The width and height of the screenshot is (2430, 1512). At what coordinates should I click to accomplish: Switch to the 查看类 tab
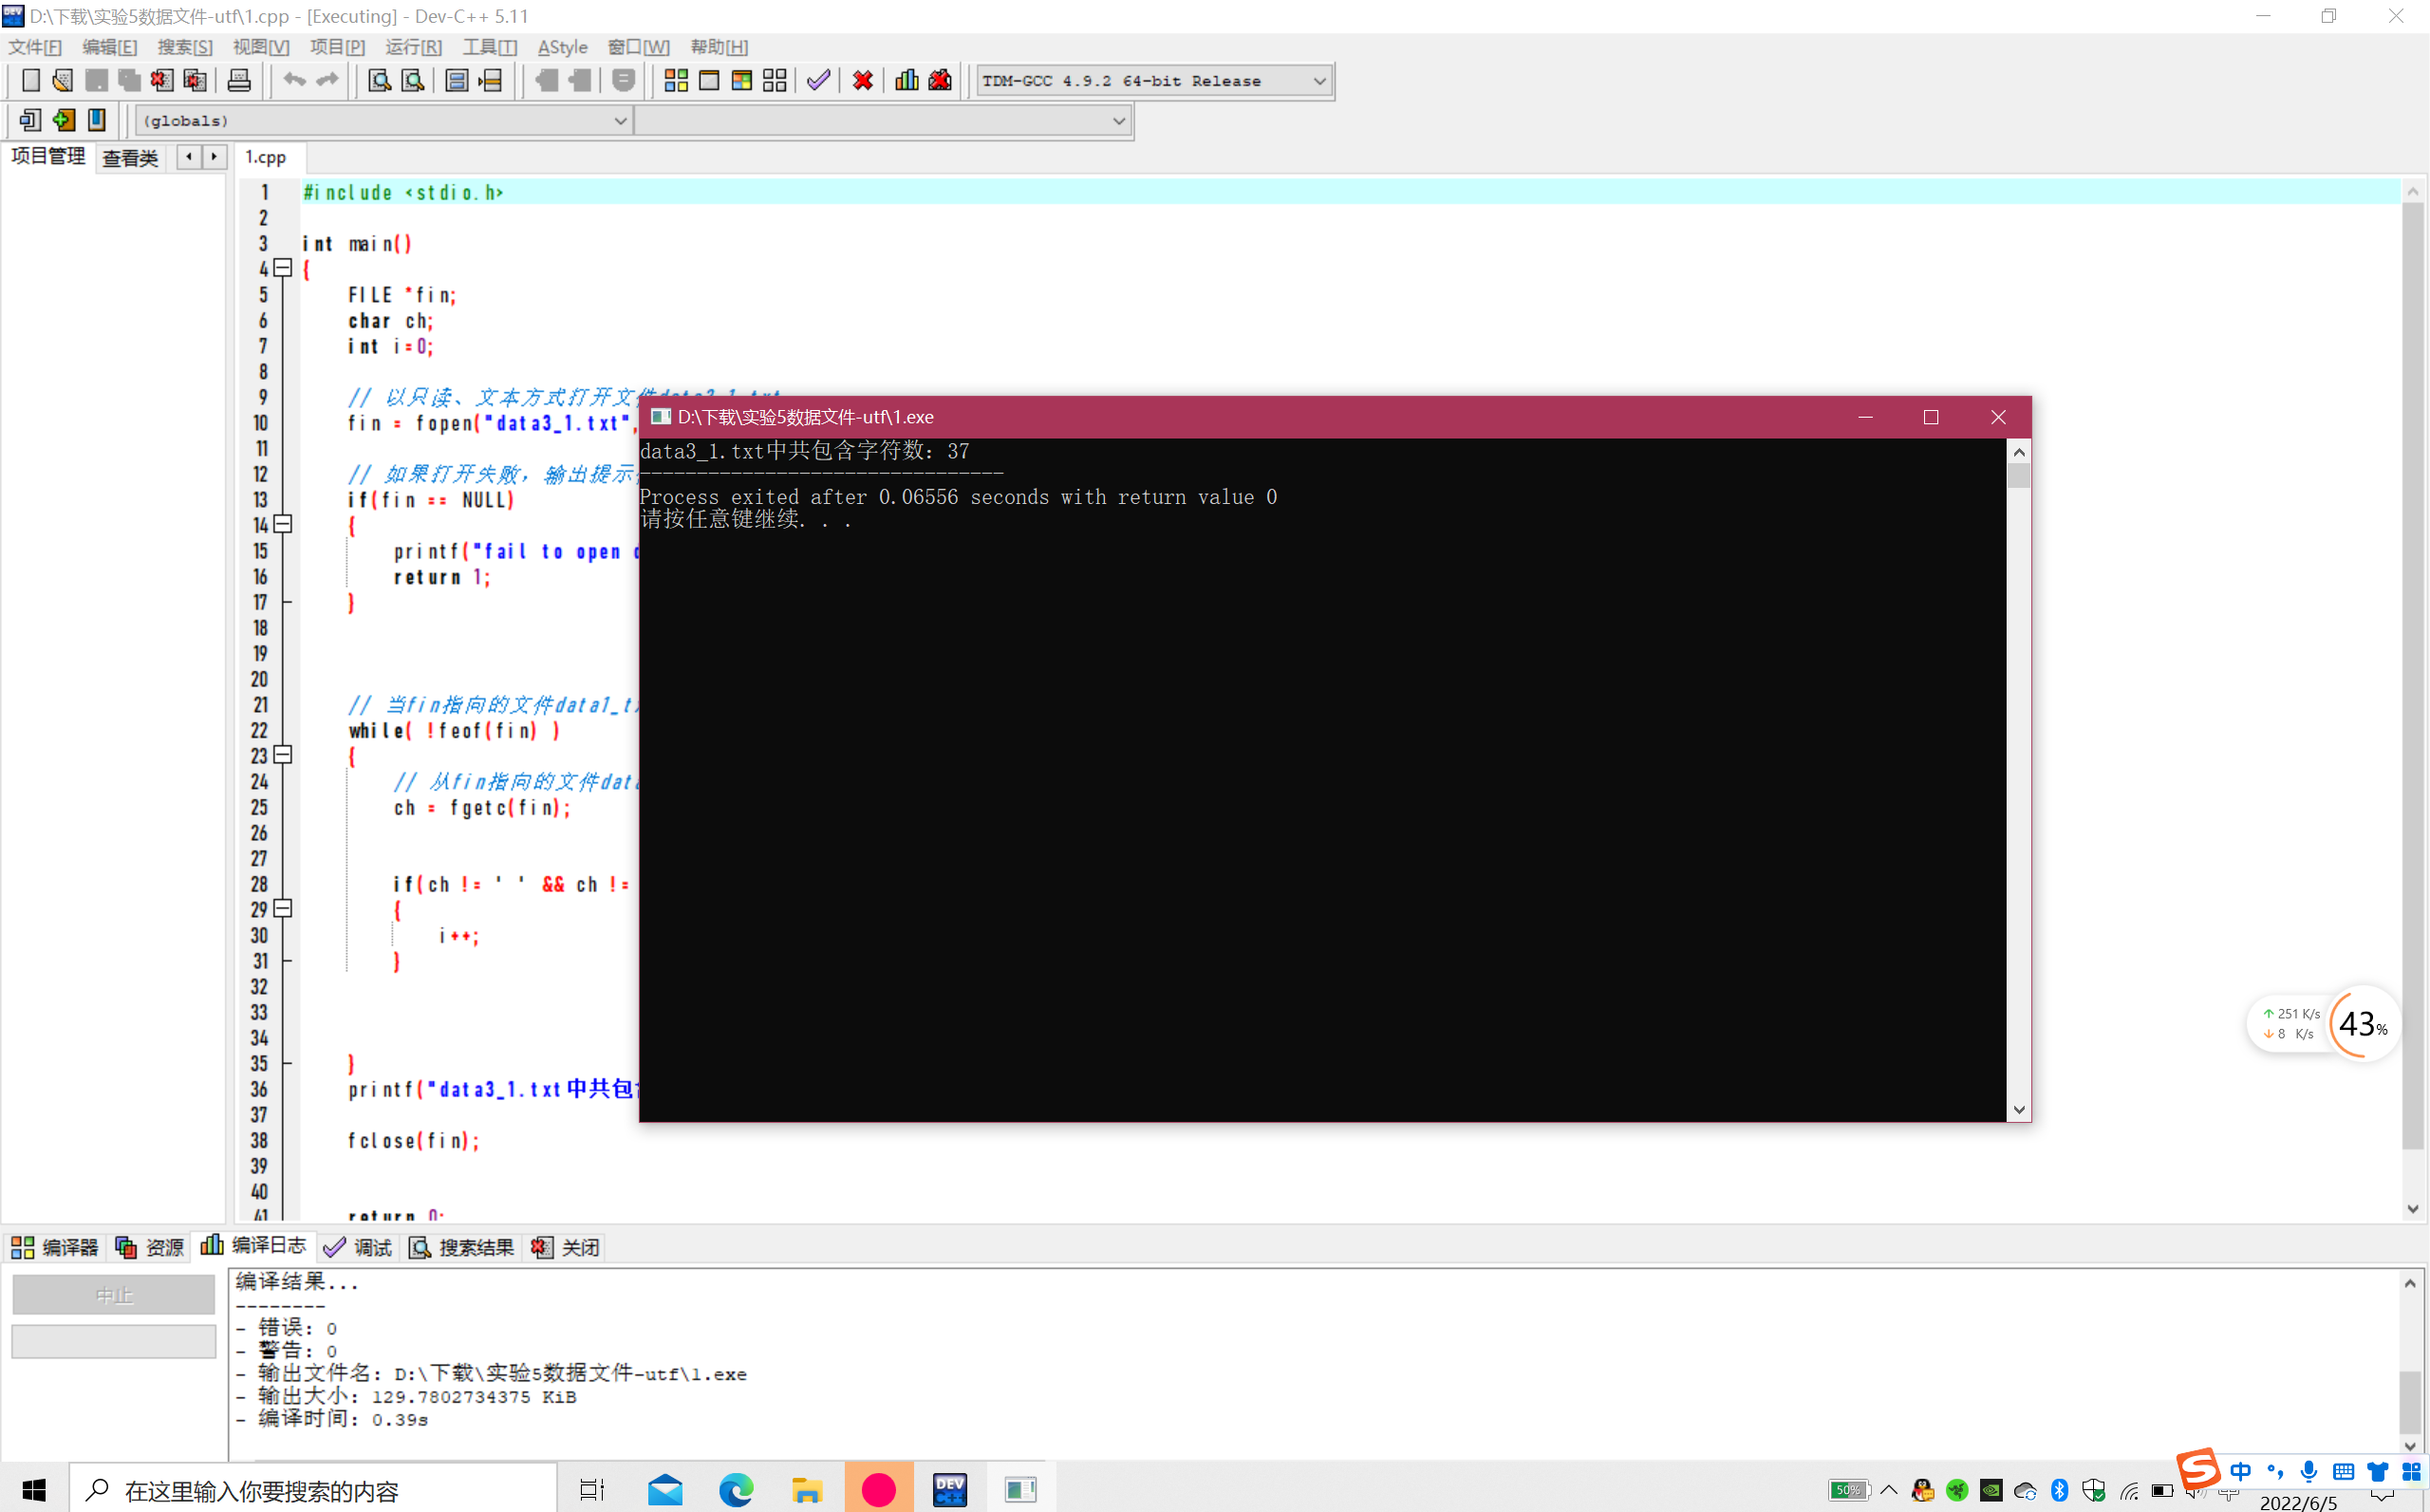pyautogui.click(x=130, y=158)
